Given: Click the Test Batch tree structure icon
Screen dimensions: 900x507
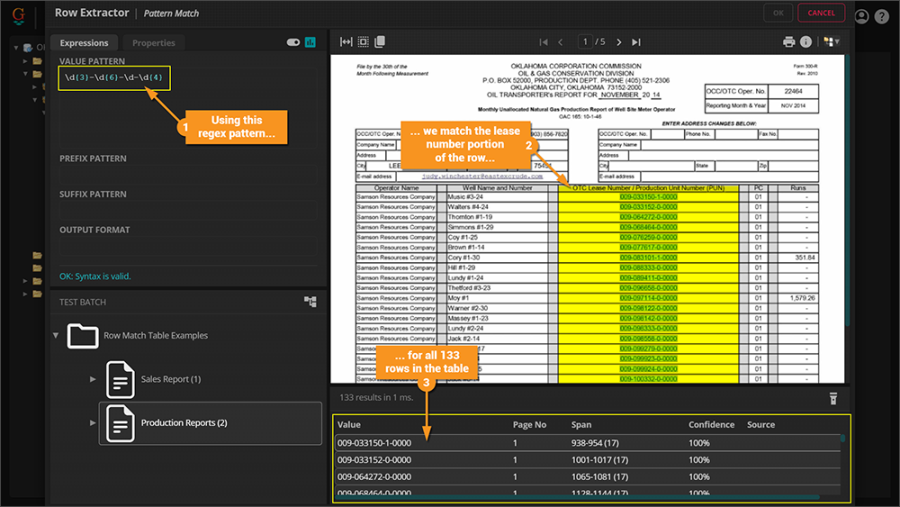Looking at the screenshot, I should 310,301.
